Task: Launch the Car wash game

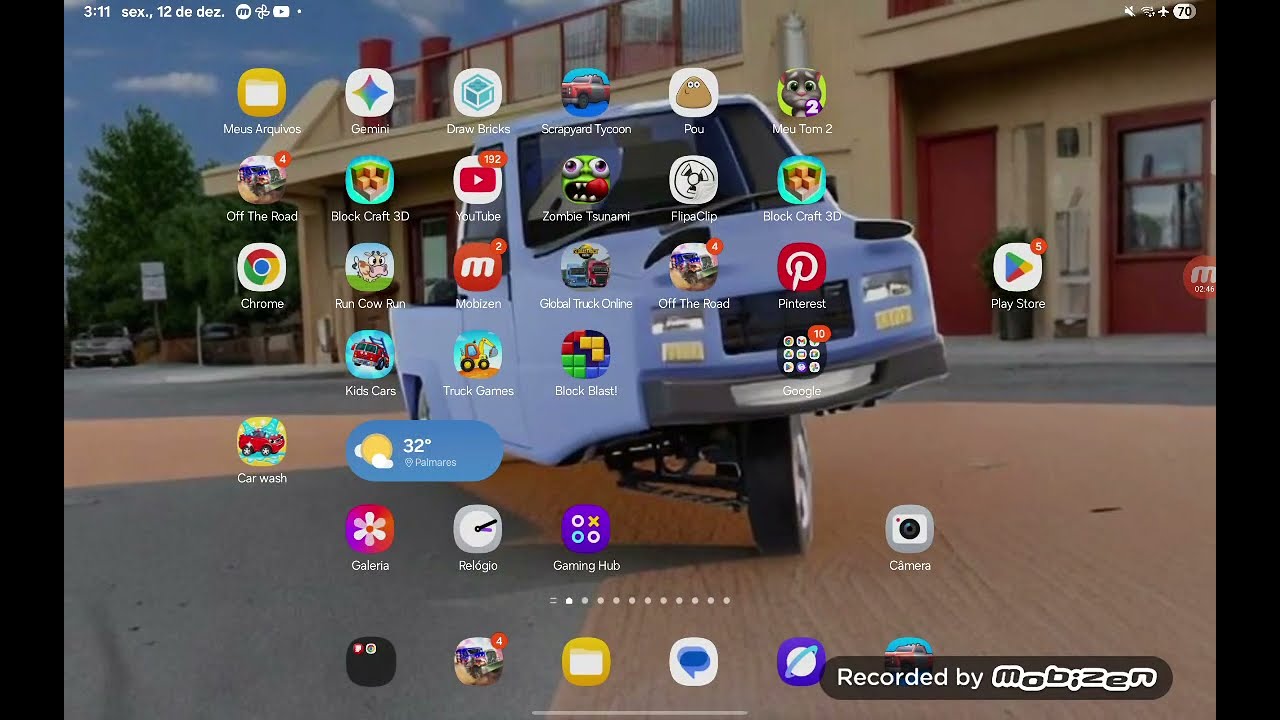Action: pos(262,441)
